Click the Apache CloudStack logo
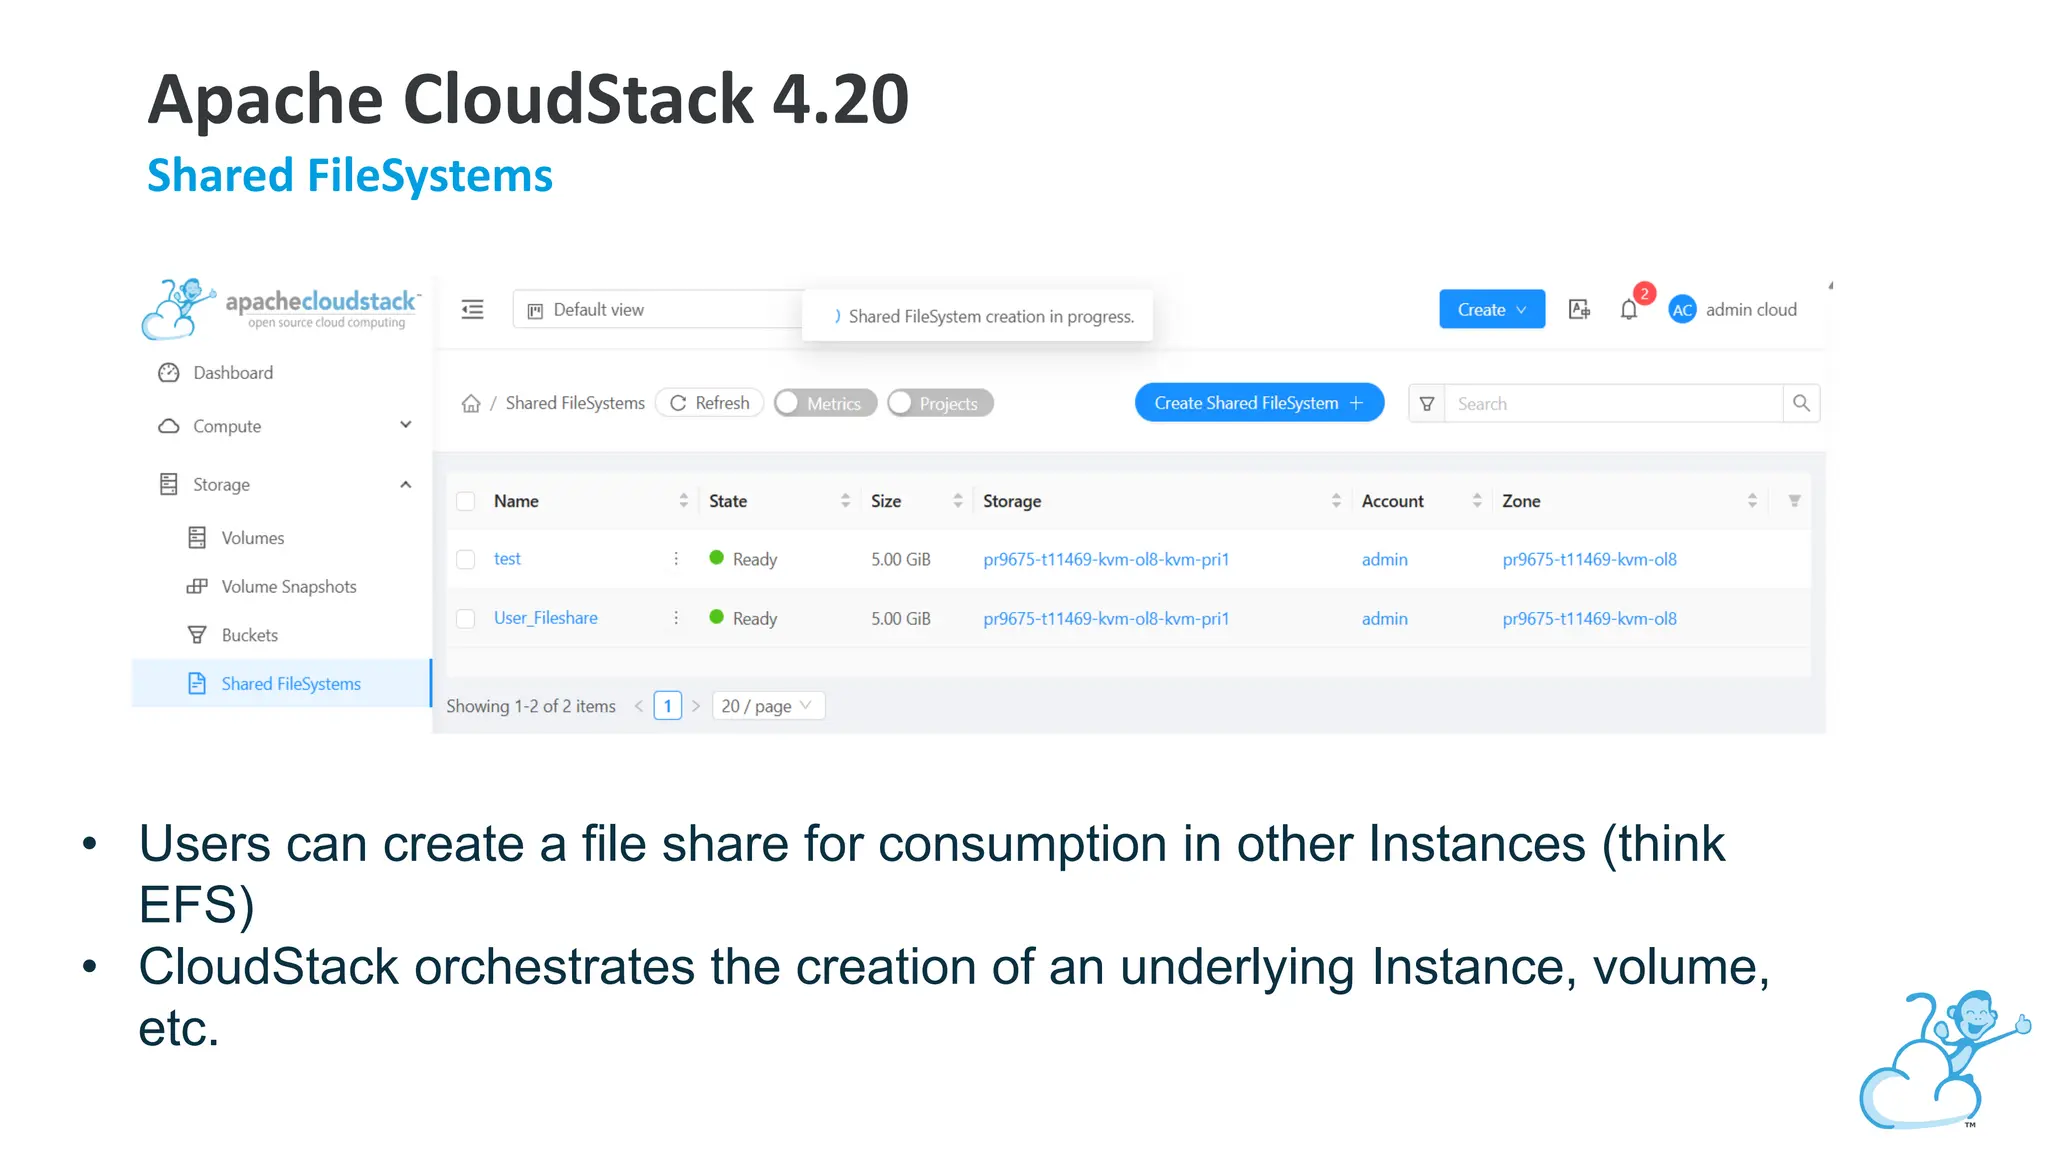The width and height of the screenshot is (2048, 1152). click(x=281, y=308)
